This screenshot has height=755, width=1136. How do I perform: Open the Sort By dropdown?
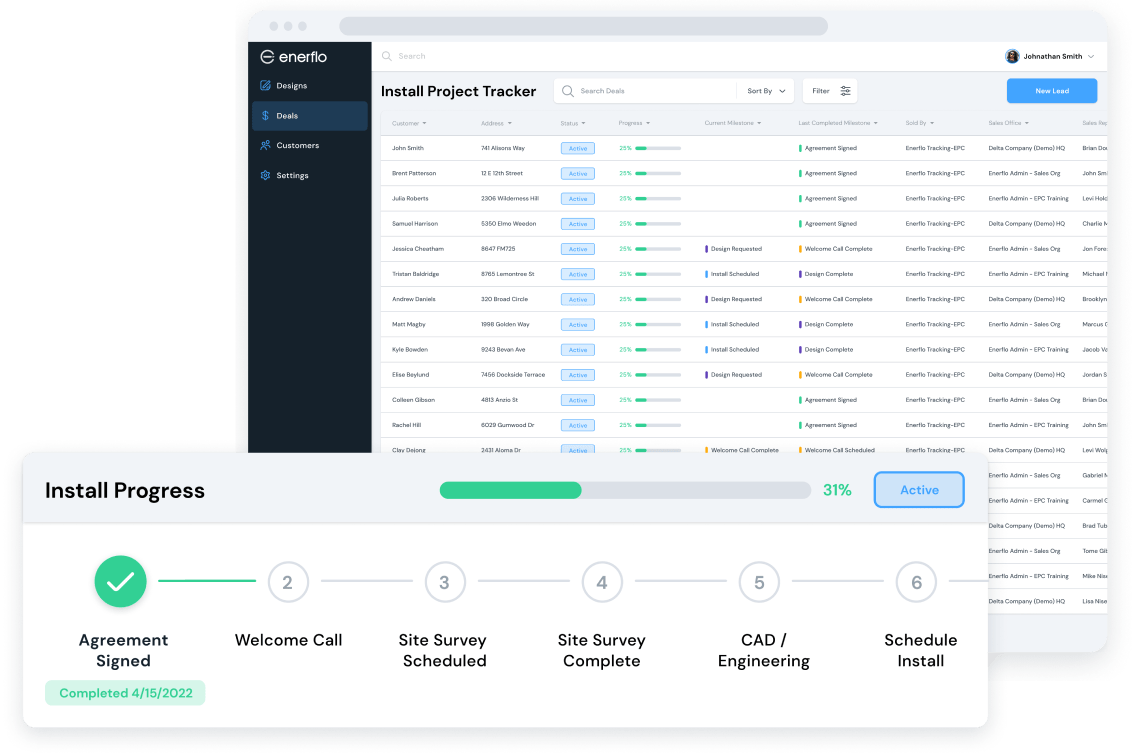(766, 91)
